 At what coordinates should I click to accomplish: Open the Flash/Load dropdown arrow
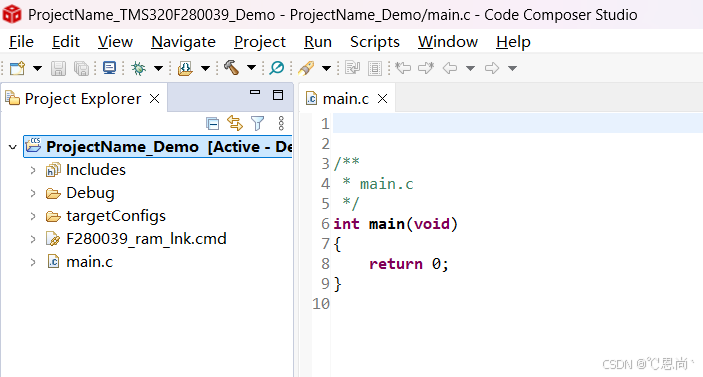[x=205, y=69]
